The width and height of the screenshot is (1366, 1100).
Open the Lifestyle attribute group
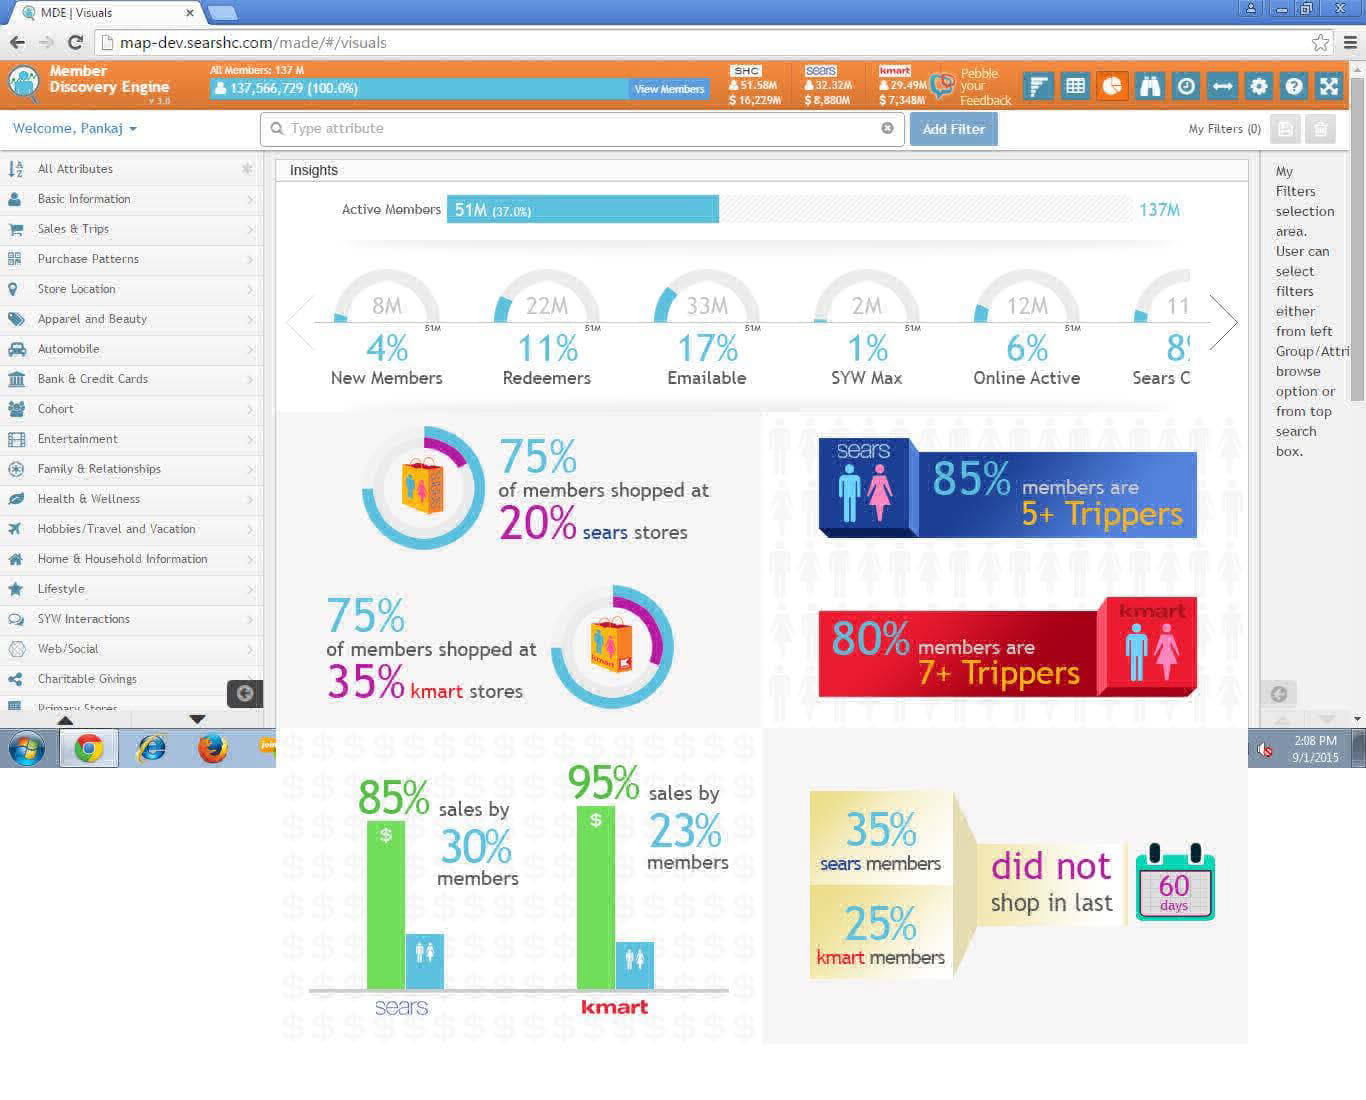coord(61,589)
